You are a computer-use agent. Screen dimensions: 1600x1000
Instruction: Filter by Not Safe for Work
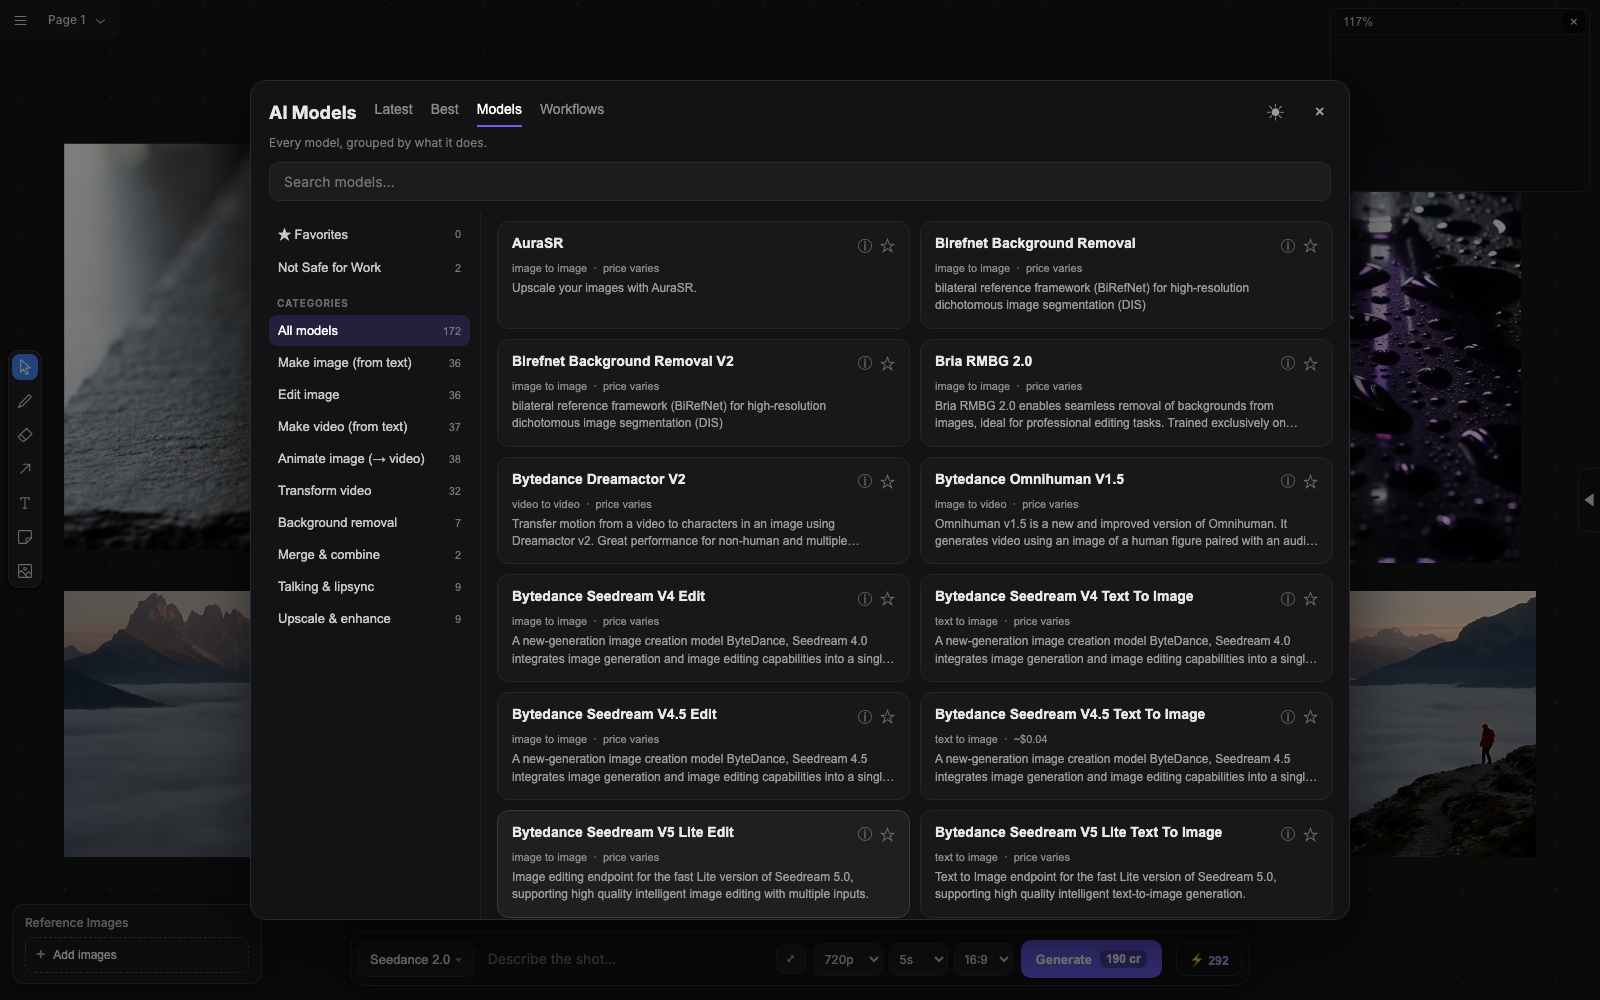pos(369,268)
